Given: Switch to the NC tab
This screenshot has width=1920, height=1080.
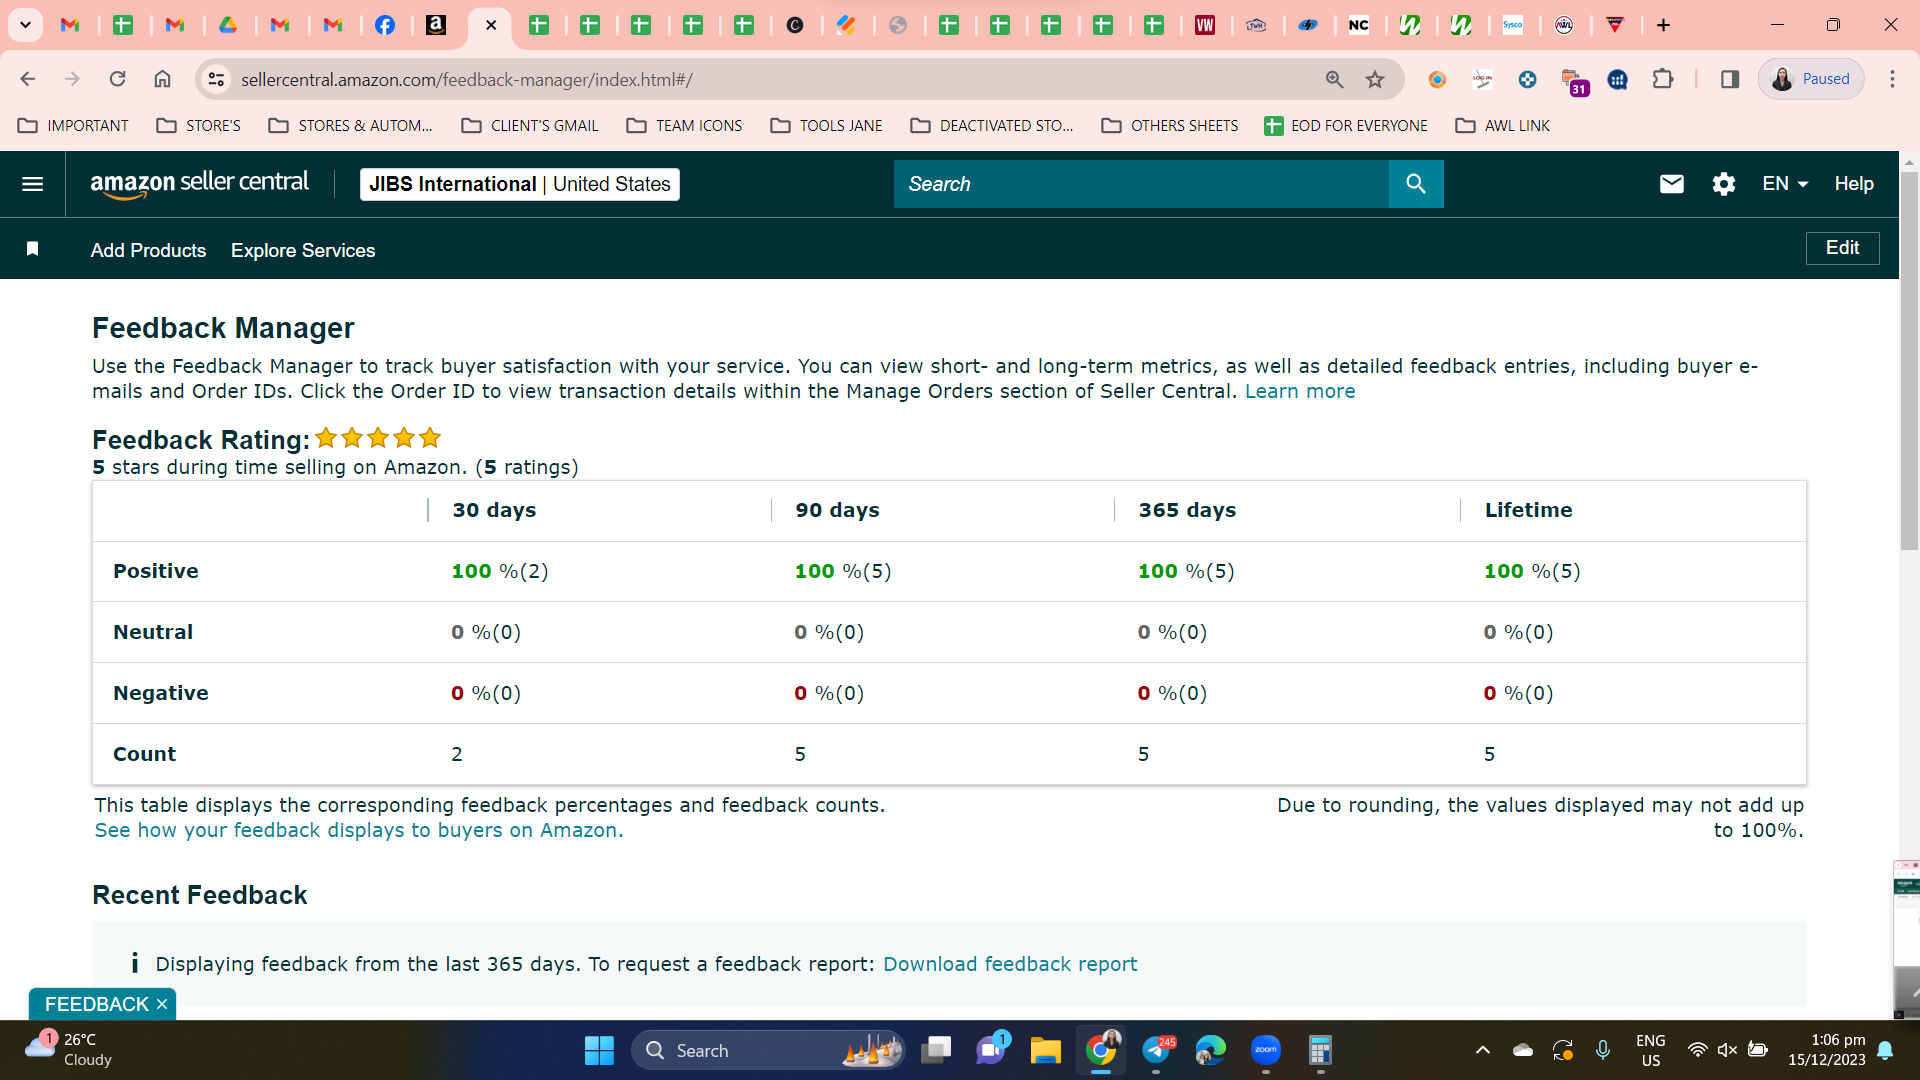Looking at the screenshot, I should click(x=1358, y=25).
